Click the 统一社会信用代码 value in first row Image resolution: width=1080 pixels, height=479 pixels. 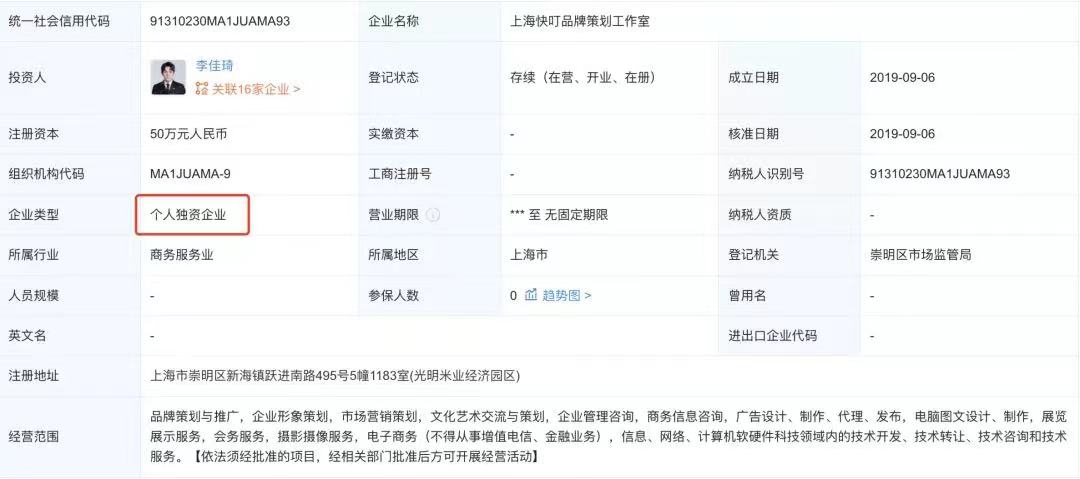tap(220, 21)
